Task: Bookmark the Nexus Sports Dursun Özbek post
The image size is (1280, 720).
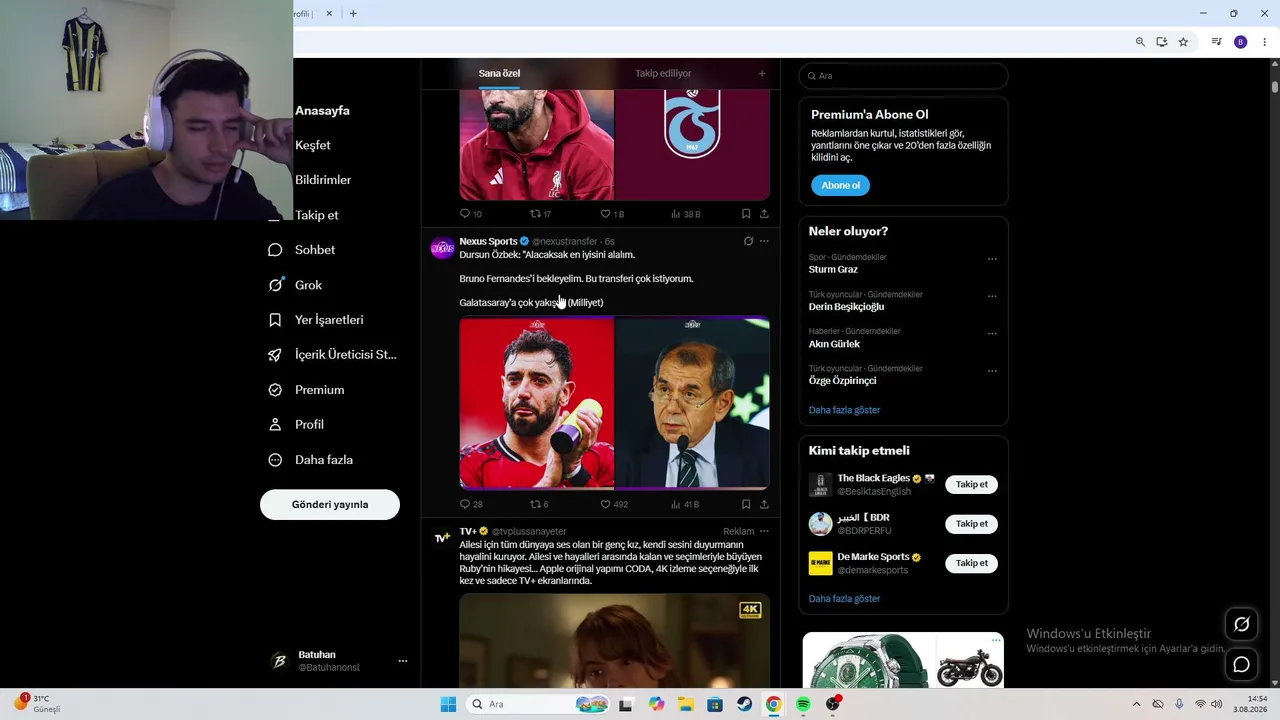Action: tap(746, 504)
